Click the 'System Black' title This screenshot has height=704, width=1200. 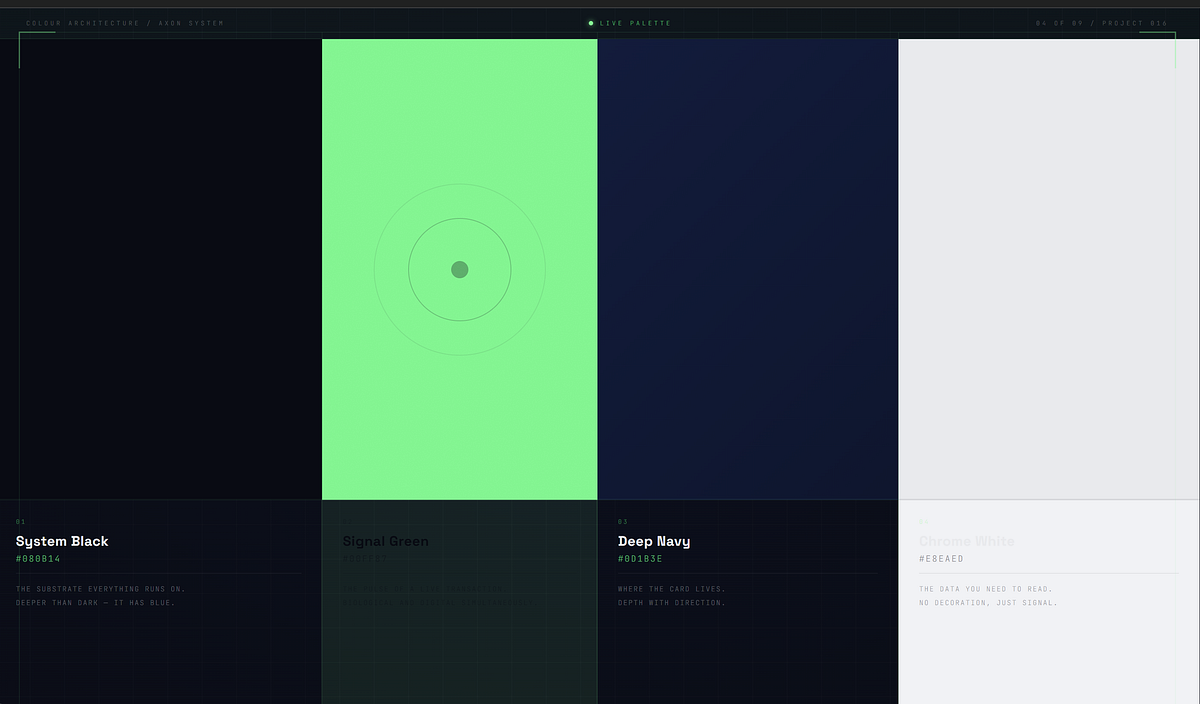(x=62, y=541)
